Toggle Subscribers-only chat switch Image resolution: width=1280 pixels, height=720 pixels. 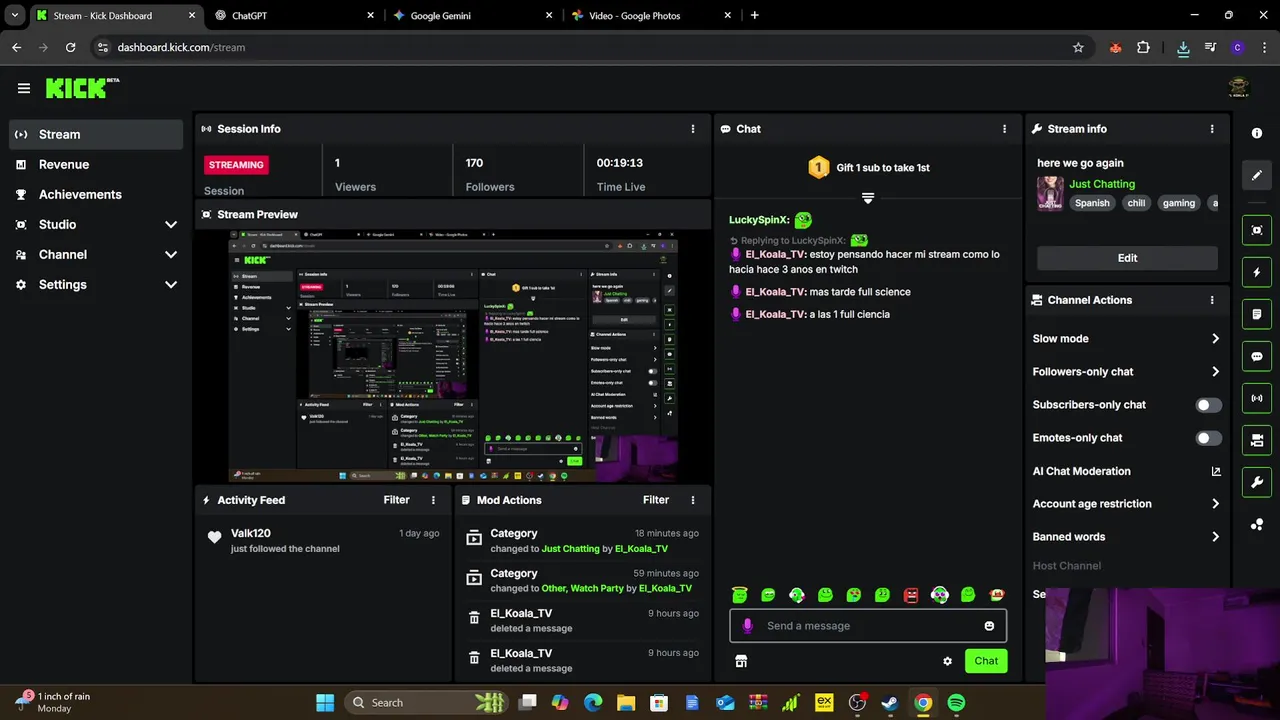point(1208,405)
